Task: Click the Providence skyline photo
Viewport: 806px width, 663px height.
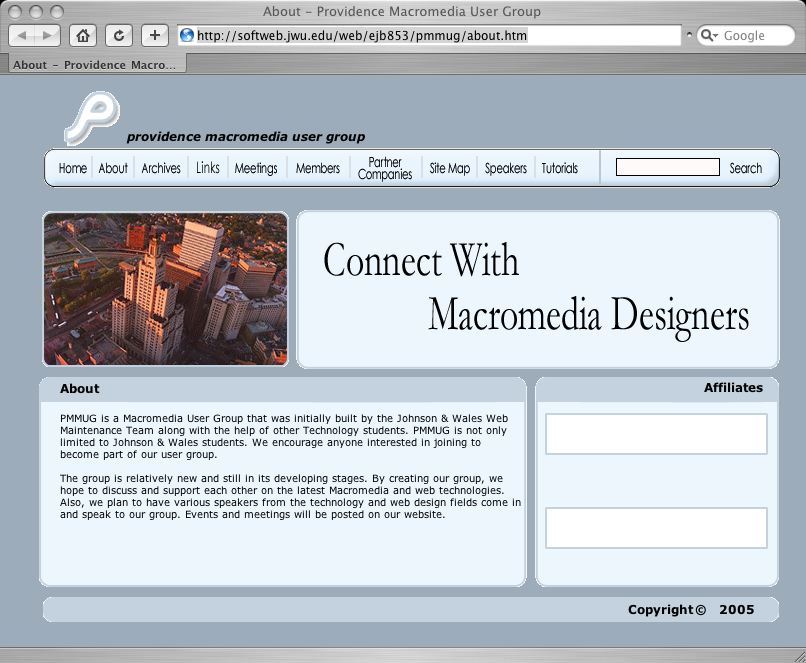Action: [166, 289]
